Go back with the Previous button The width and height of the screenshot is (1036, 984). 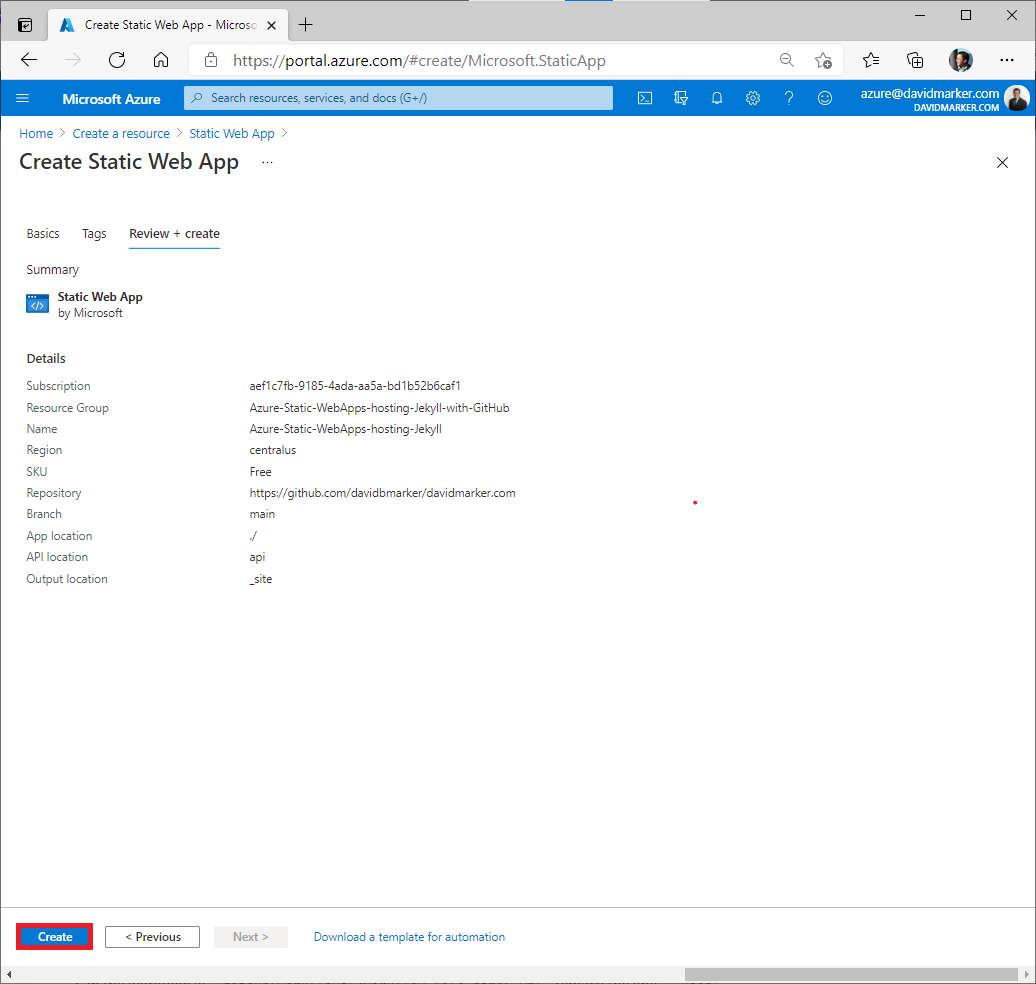click(153, 936)
